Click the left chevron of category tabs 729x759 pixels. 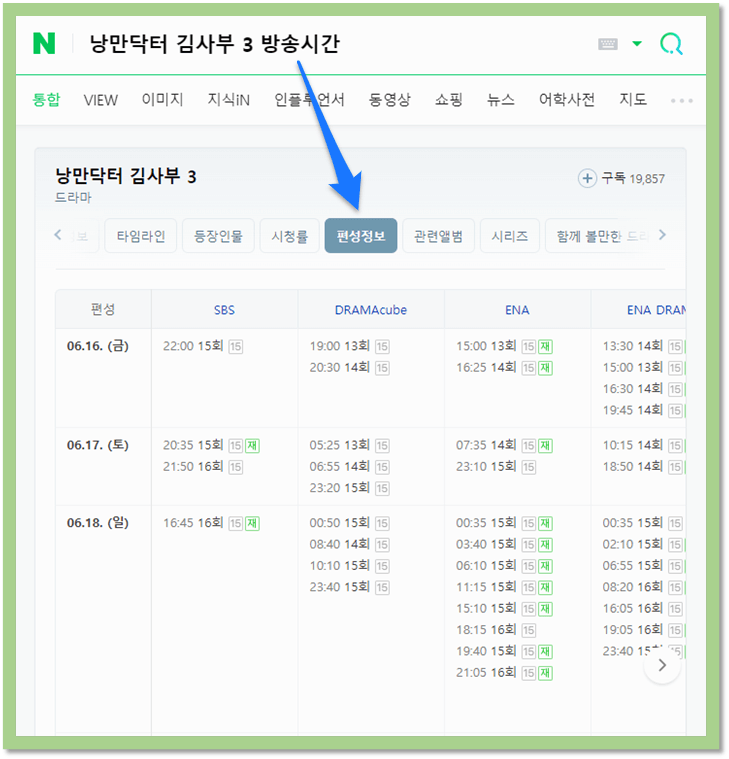point(58,235)
